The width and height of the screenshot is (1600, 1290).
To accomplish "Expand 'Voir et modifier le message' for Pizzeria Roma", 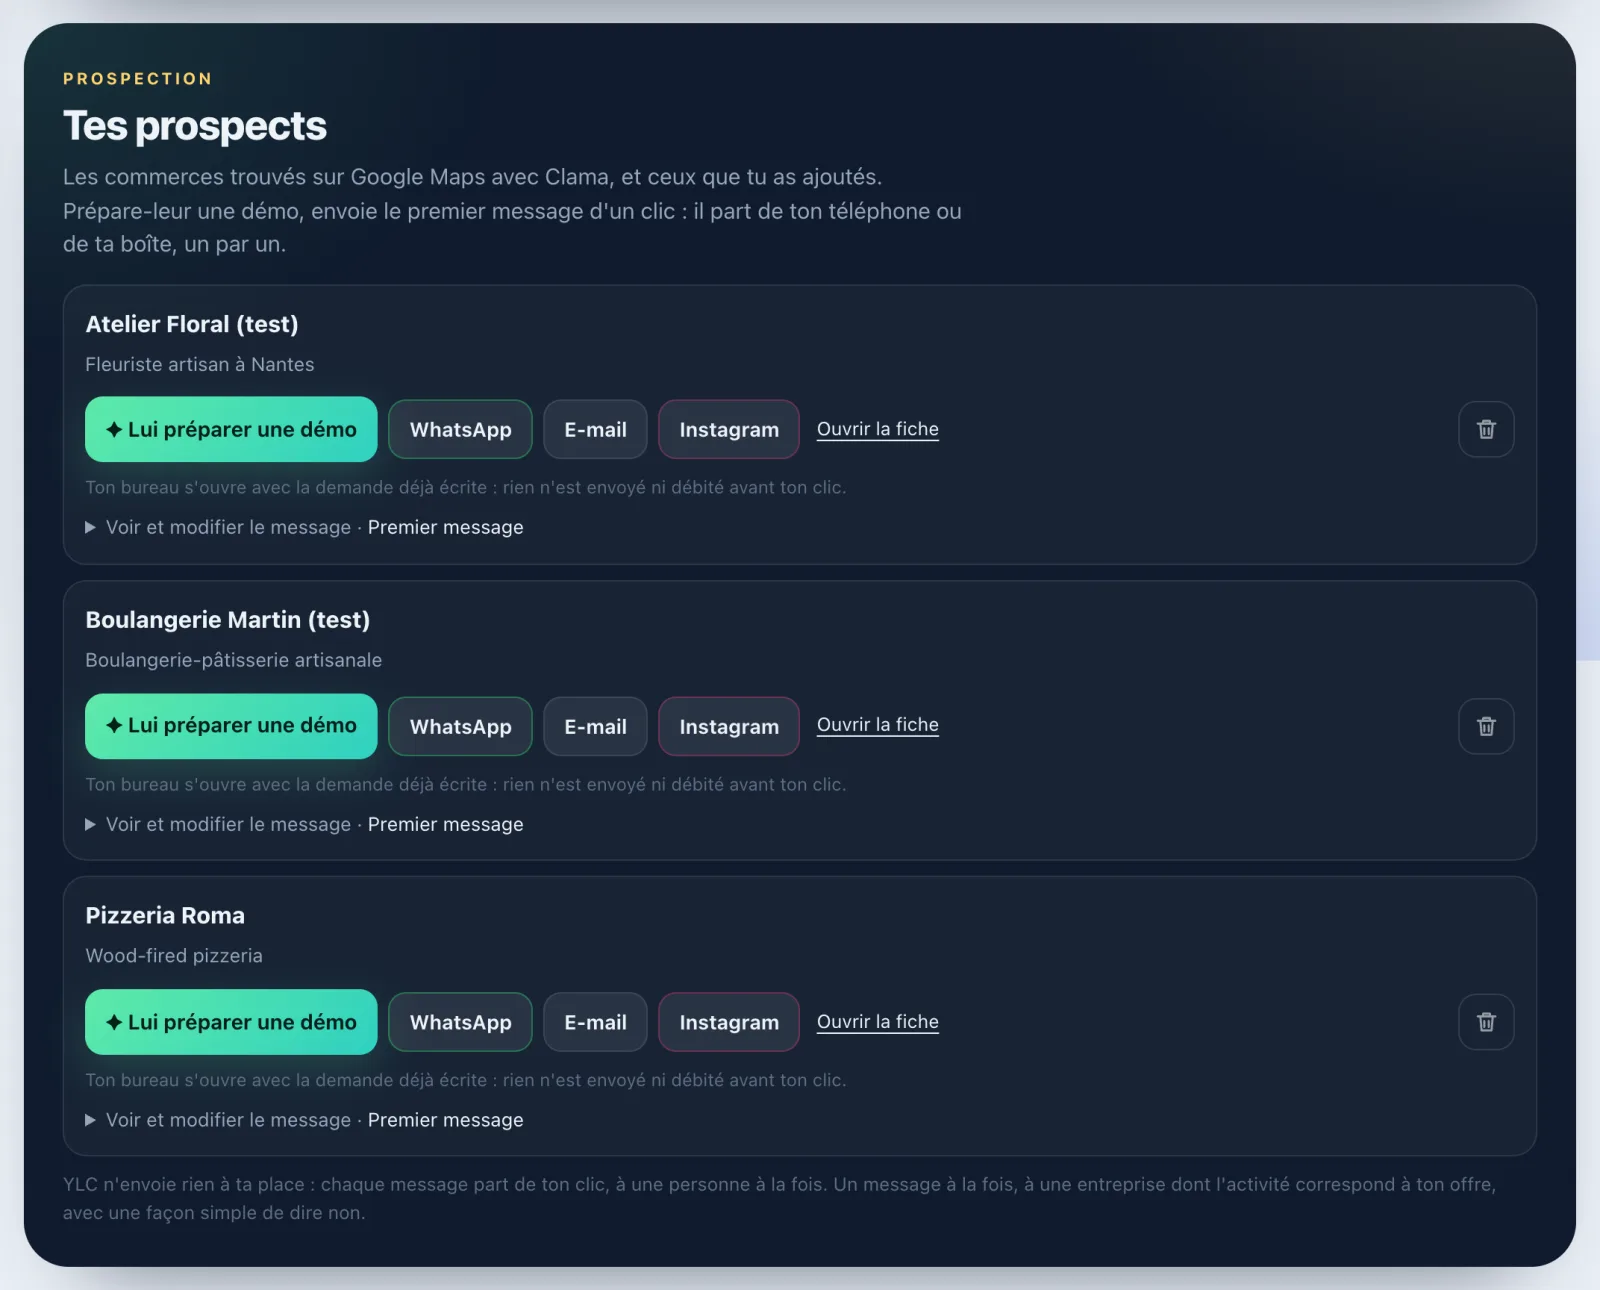I will tap(304, 1120).
